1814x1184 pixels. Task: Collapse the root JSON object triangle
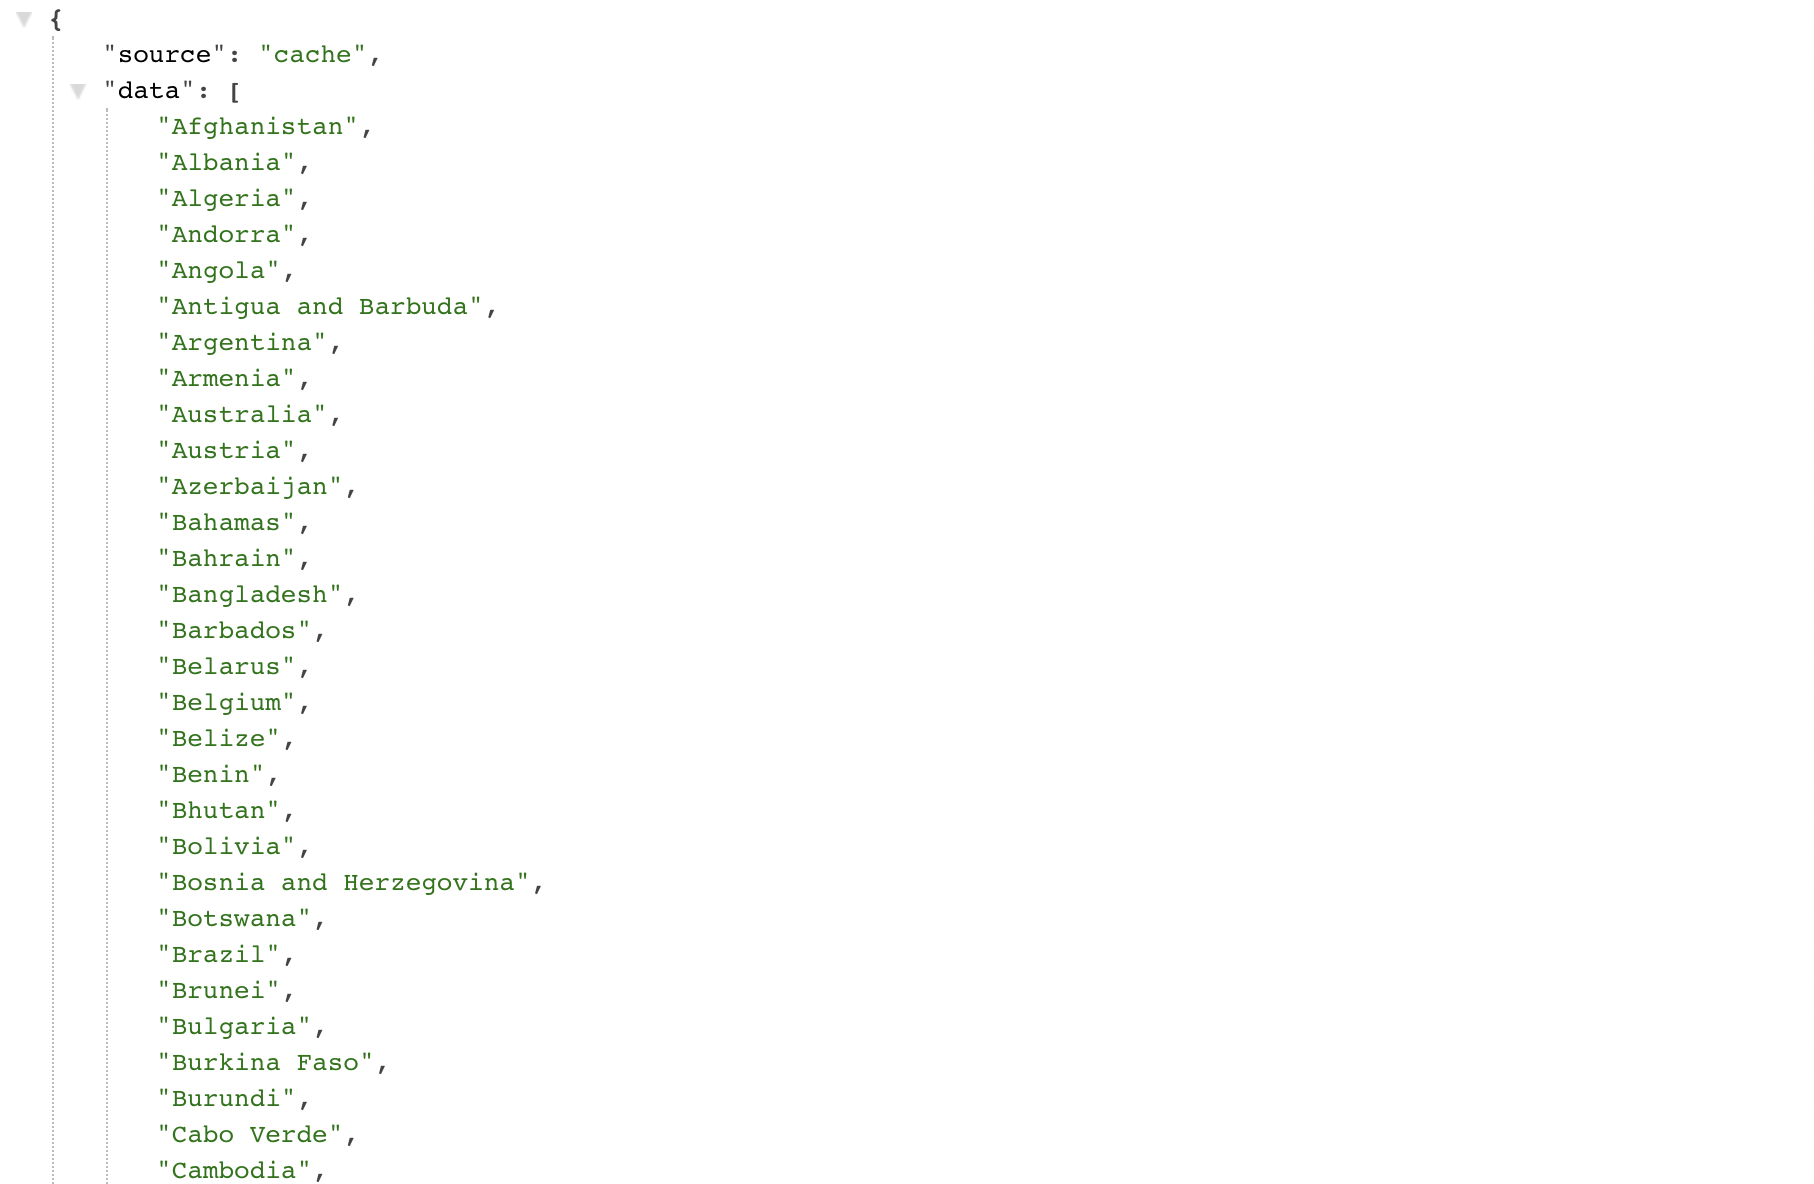[x=25, y=19]
